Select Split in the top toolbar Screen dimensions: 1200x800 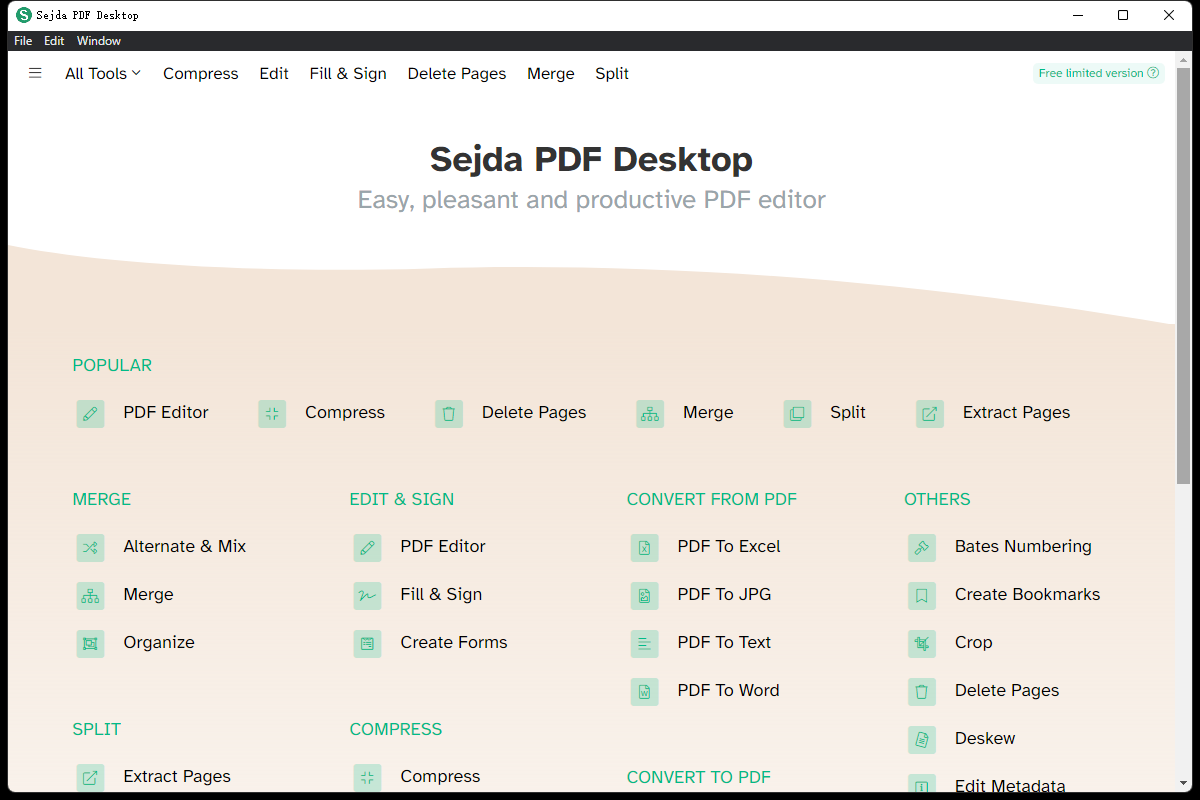612,73
